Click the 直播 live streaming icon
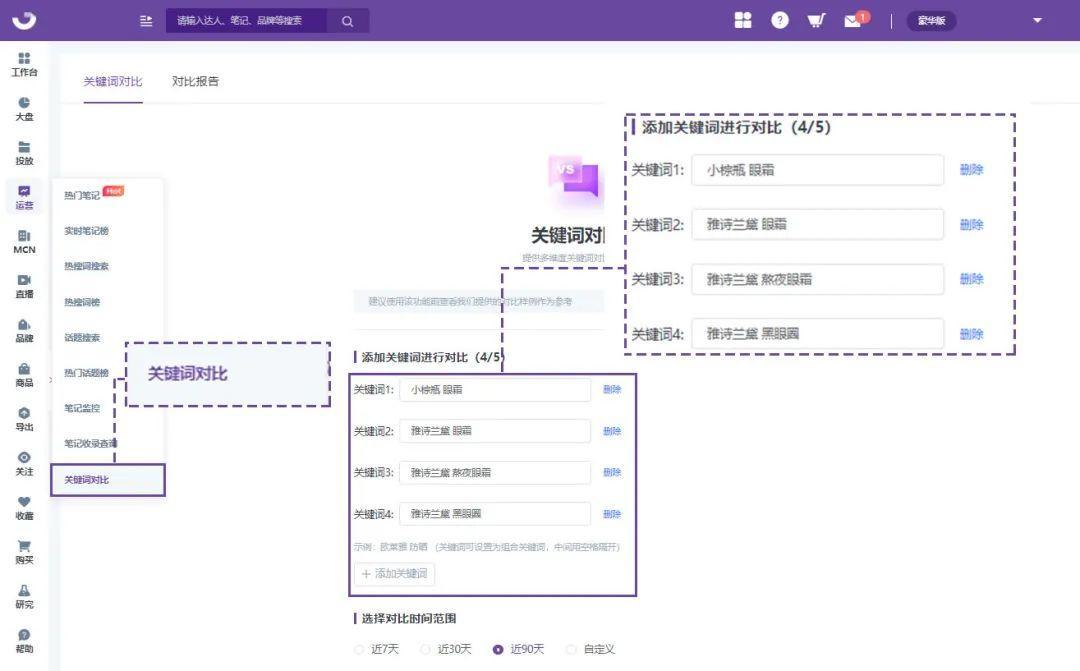 [x=24, y=284]
